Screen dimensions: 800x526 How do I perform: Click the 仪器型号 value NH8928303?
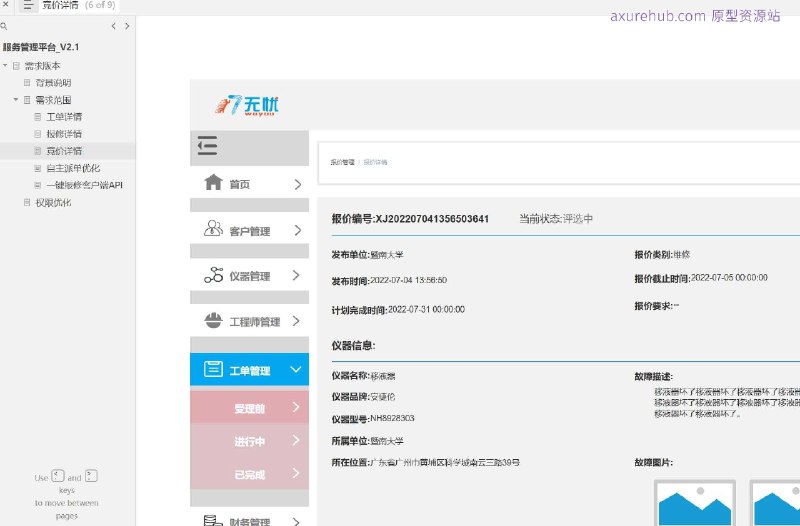tap(392, 418)
